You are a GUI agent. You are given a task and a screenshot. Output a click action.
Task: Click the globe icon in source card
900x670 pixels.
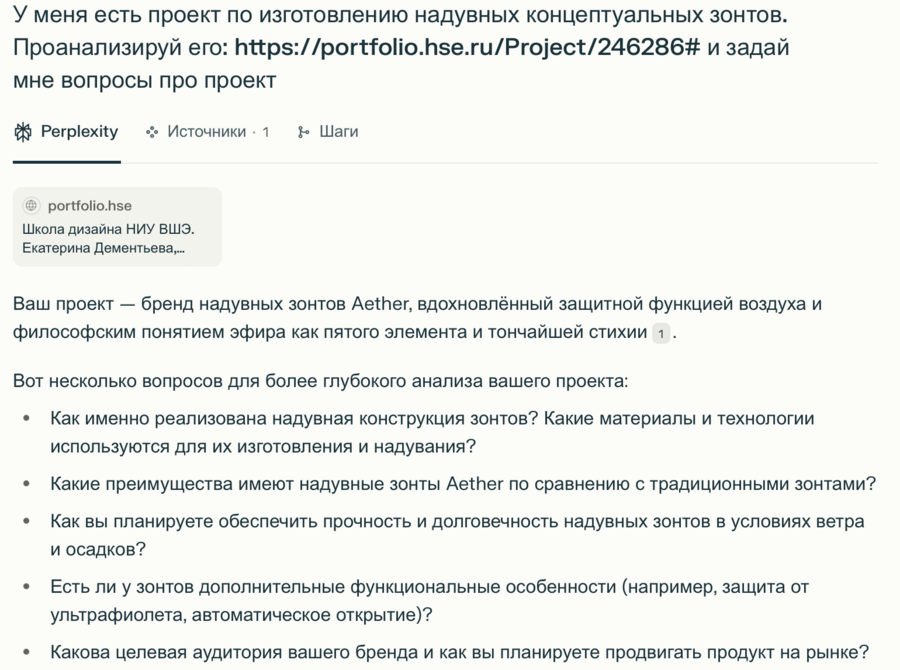coord(31,206)
